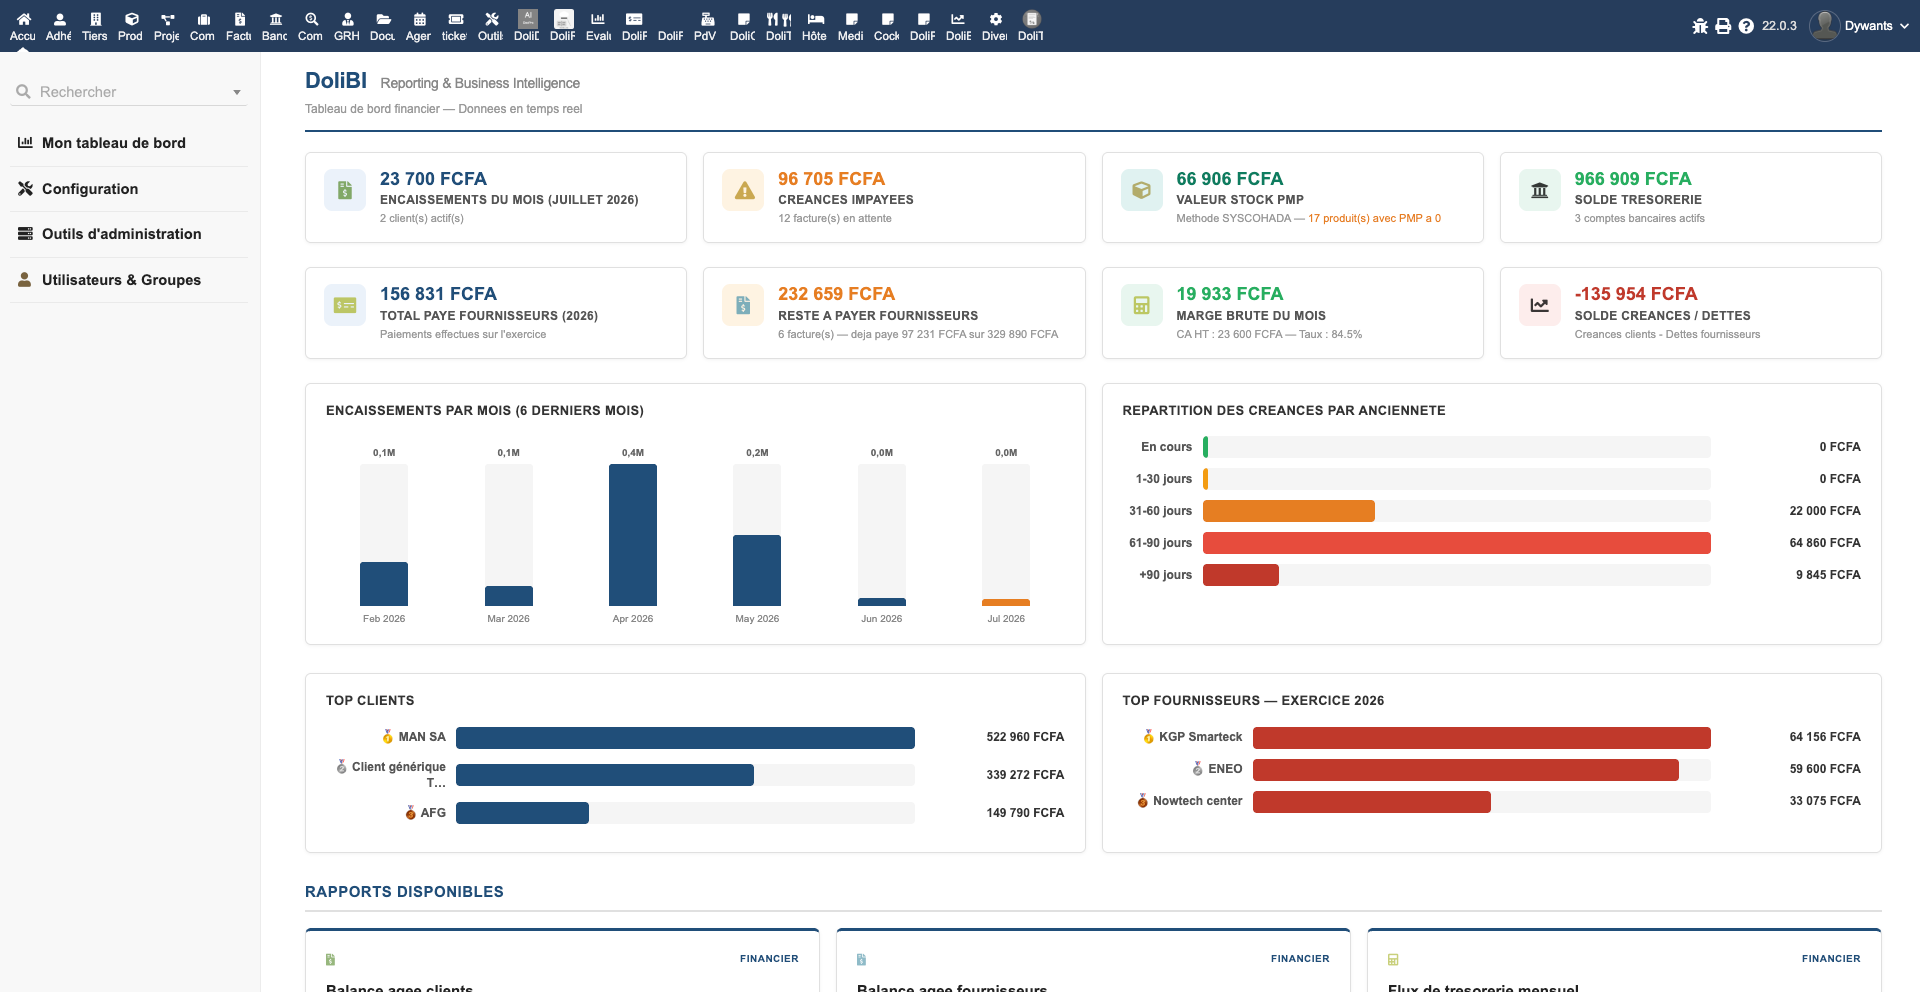Viewport: 1920px width, 992px height.
Task: Click the Apr 2026 encaissements bar
Action: pos(633,535)
